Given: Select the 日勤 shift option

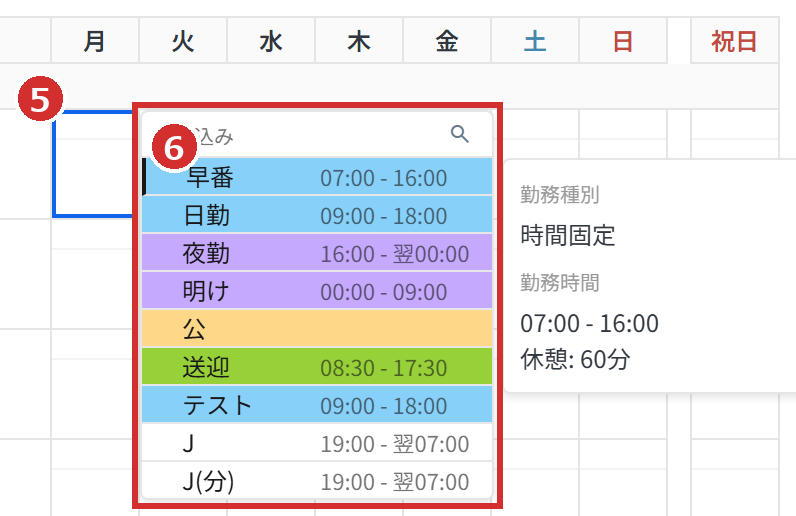Looking at the screenshot, I should (317, 215).
